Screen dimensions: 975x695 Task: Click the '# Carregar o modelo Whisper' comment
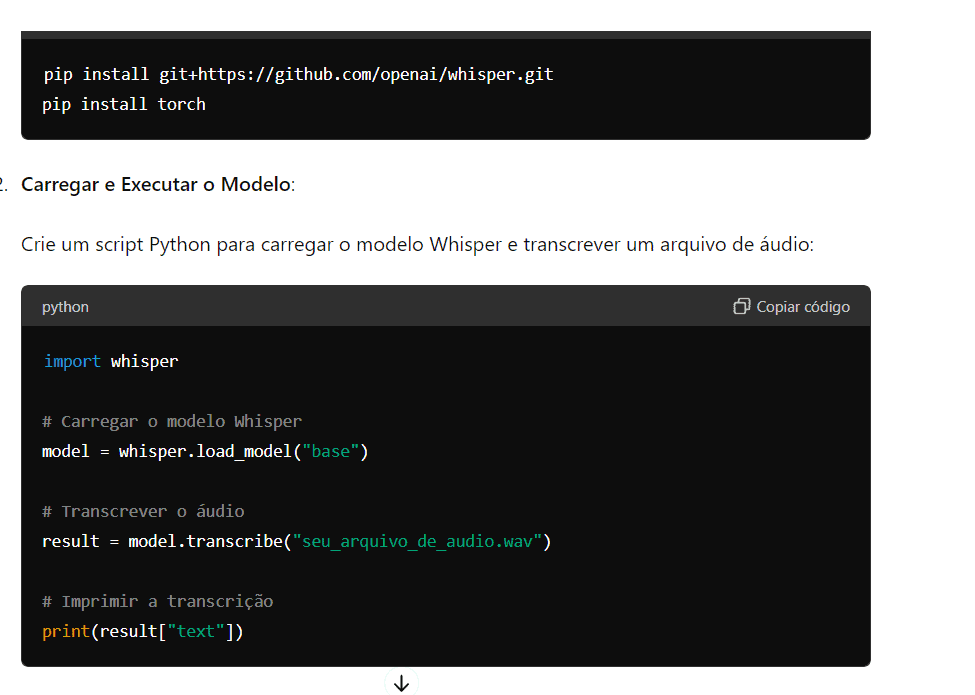[x=172, y=421]
